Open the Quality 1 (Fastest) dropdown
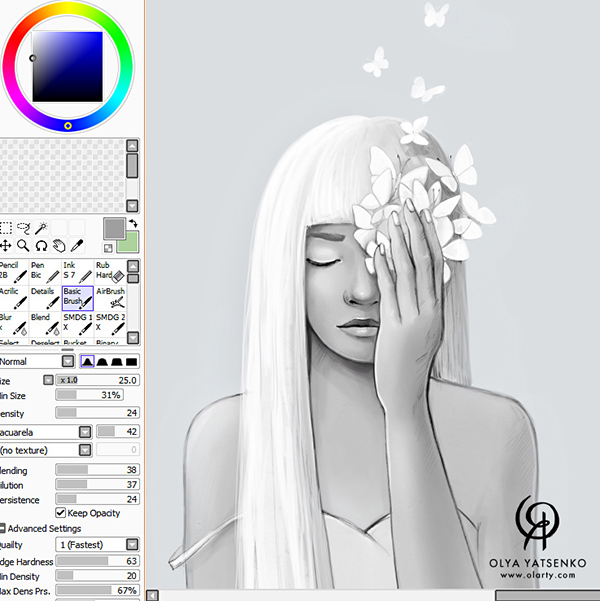This screenshot has height=601, width=600. pos(132,544)
